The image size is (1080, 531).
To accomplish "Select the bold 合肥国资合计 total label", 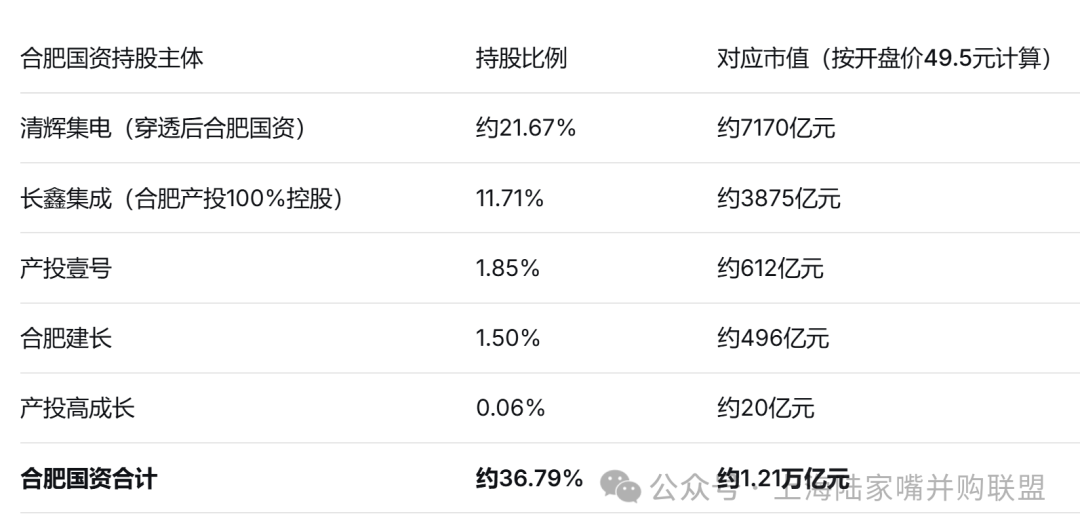I will (x=89, y=479).
